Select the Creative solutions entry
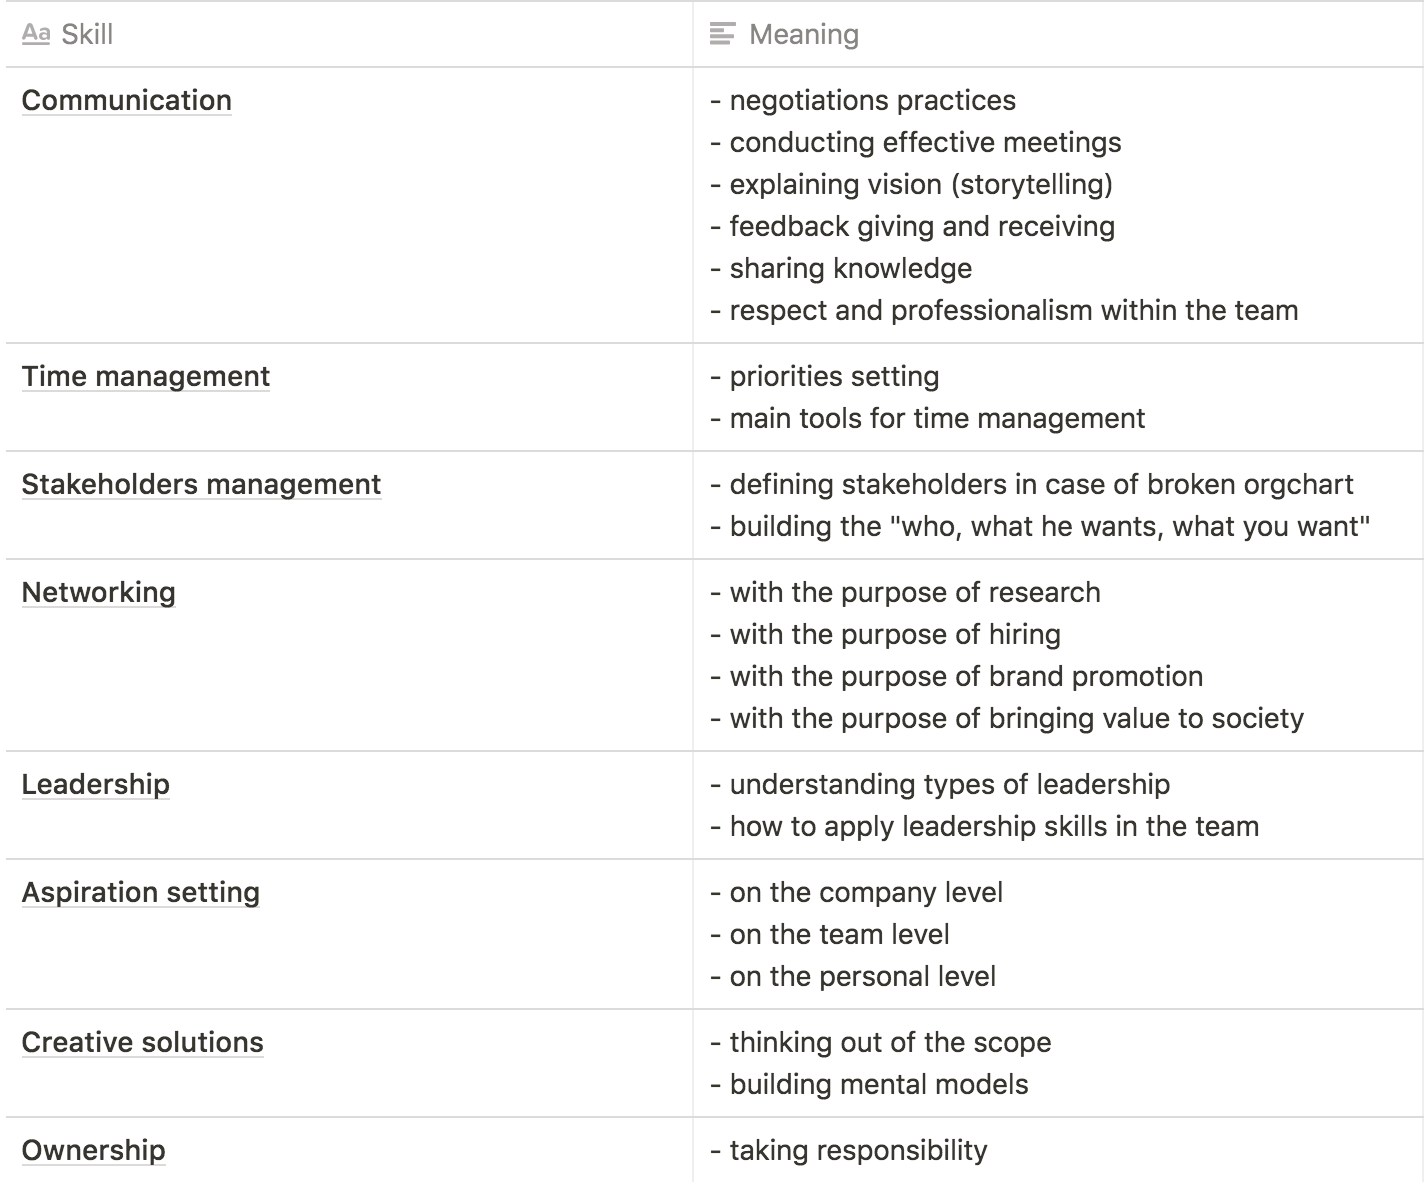1424x1182 pixels. [x=142, y=1042]
